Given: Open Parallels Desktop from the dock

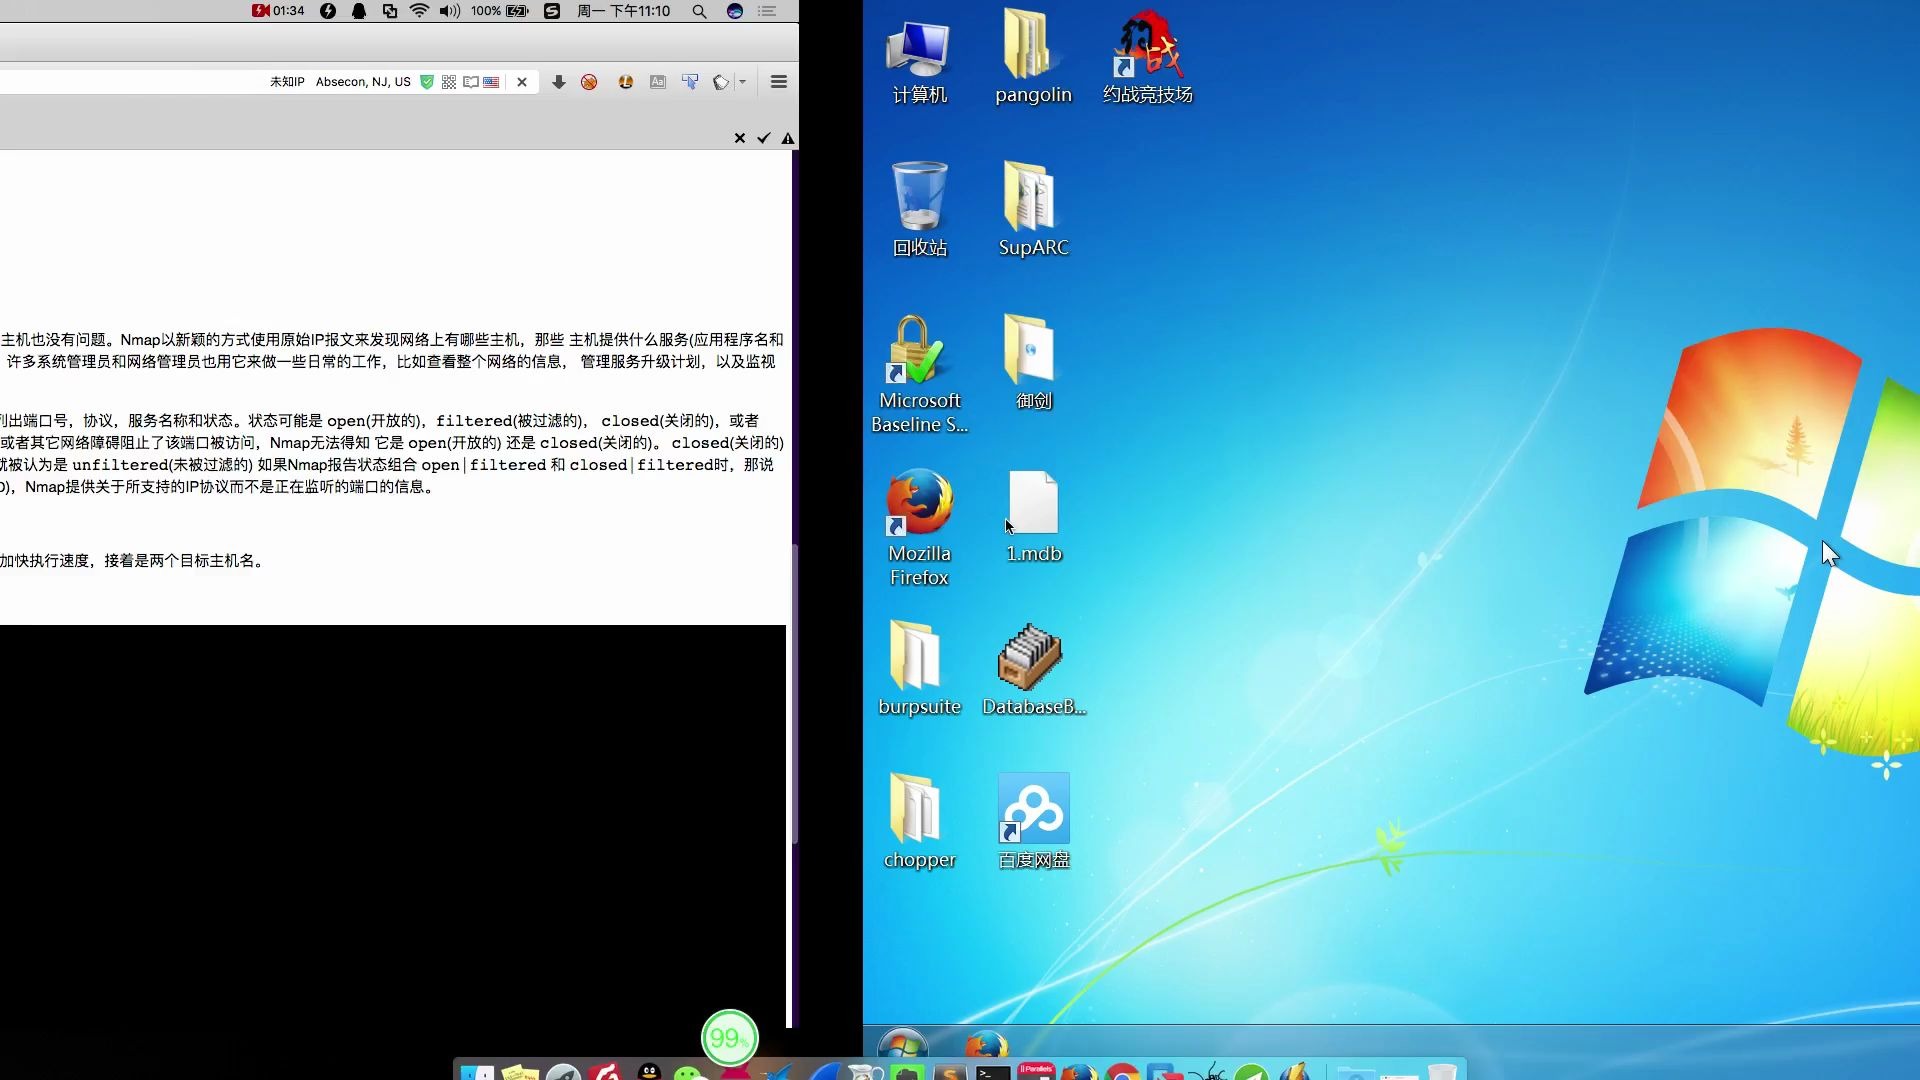Looking at the screenshot, I should [x=1037, y=1072].
